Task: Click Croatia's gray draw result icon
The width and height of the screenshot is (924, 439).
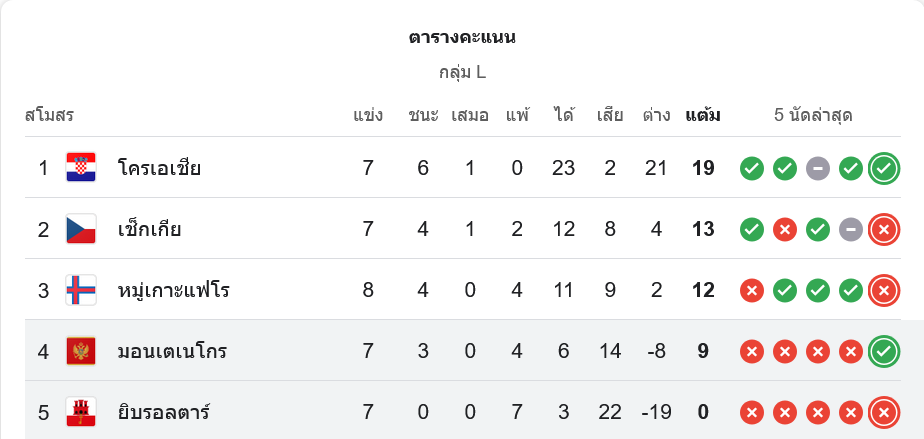Action: (x=818, y=168)
